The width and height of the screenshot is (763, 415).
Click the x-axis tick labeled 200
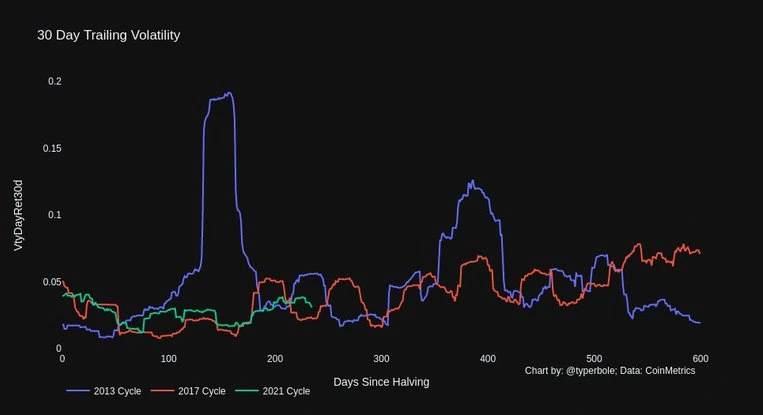[275, 359]
